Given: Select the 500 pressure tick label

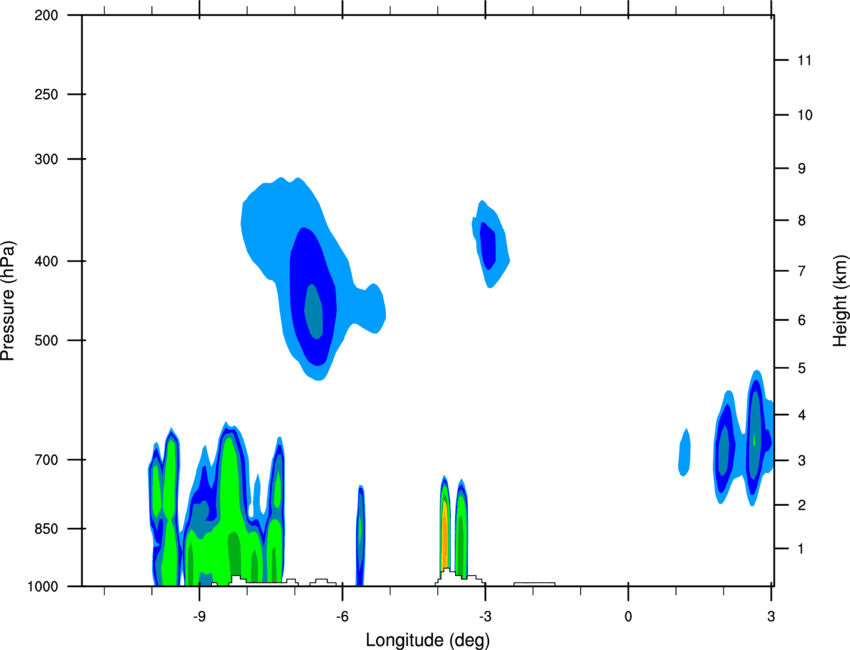Looking at the screenshot, I should tap(46, 340).
